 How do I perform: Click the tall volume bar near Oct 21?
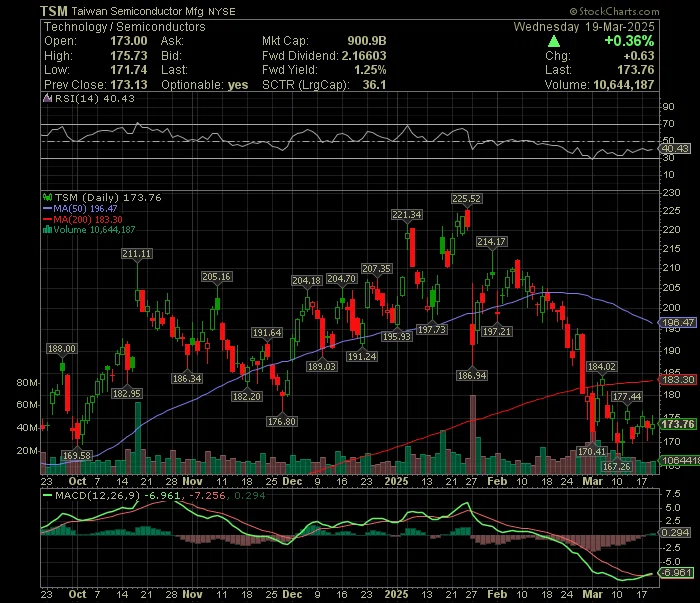tap(138, 438)
